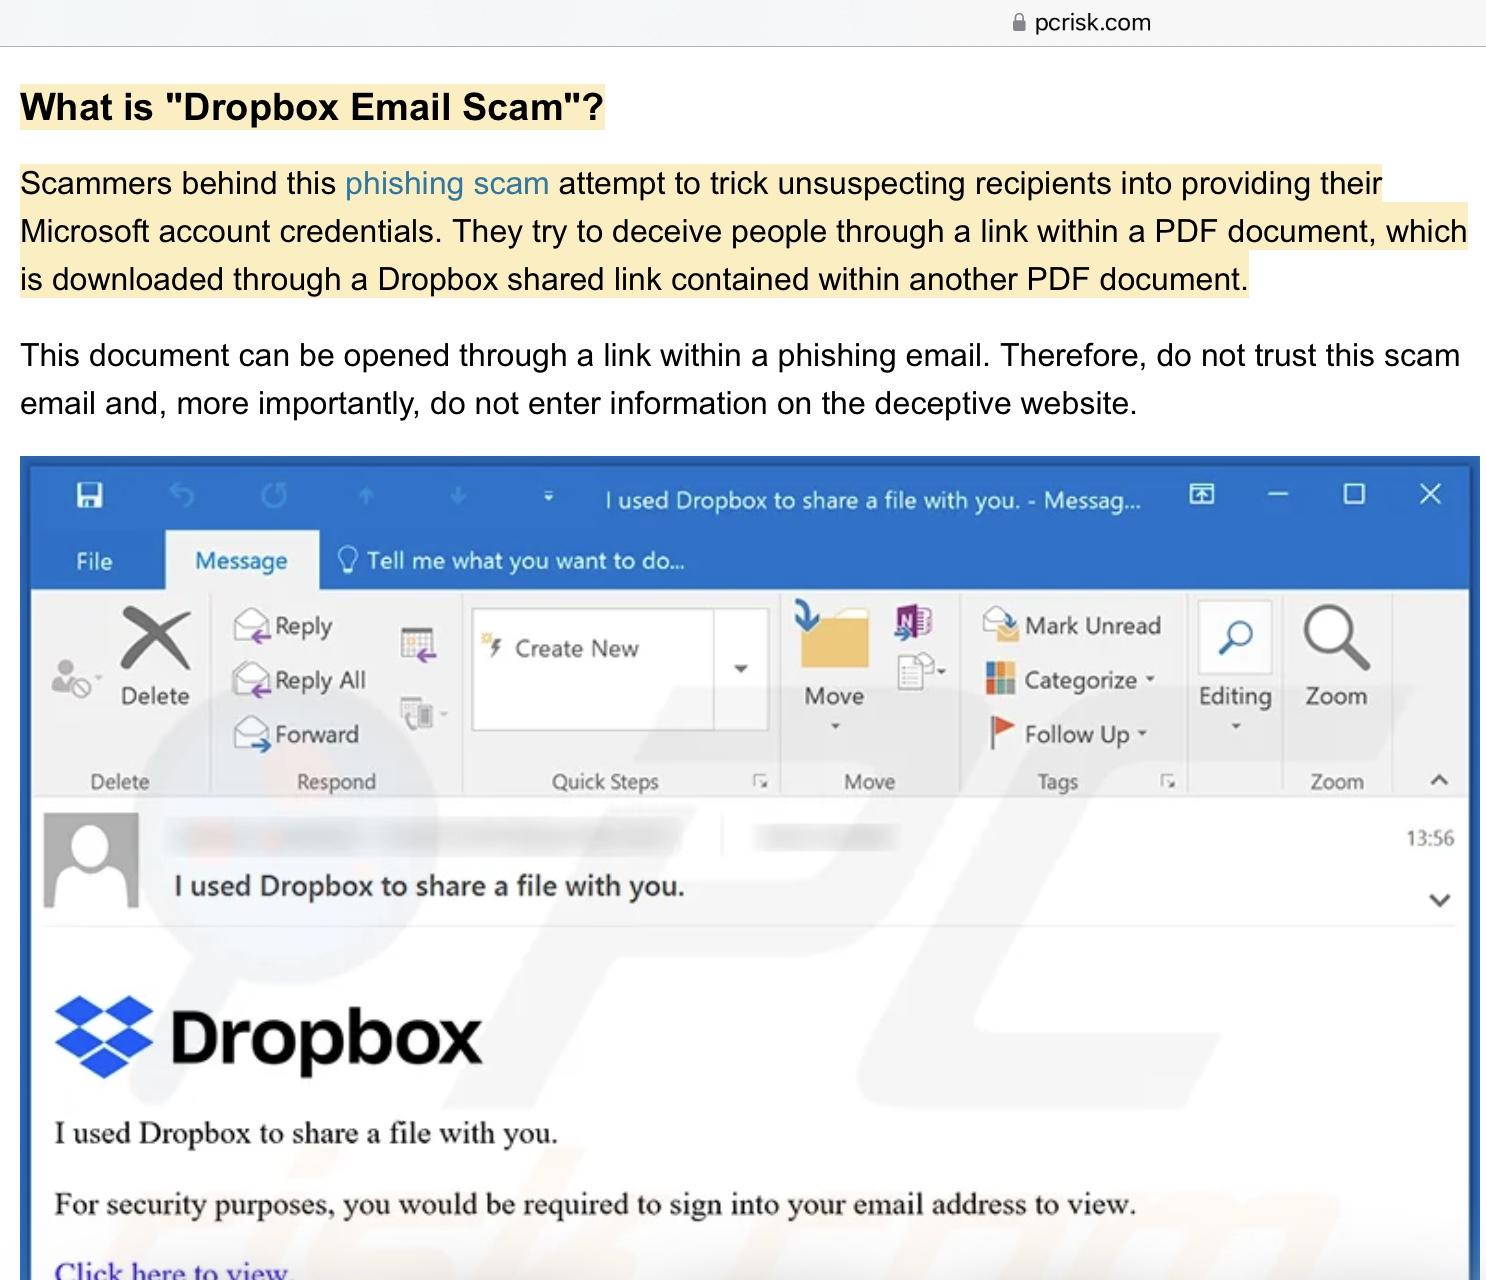Open the Editing dropdown arrow
The width and height of the screenshot is (1486, 1280).
(x=1236, y=726)
